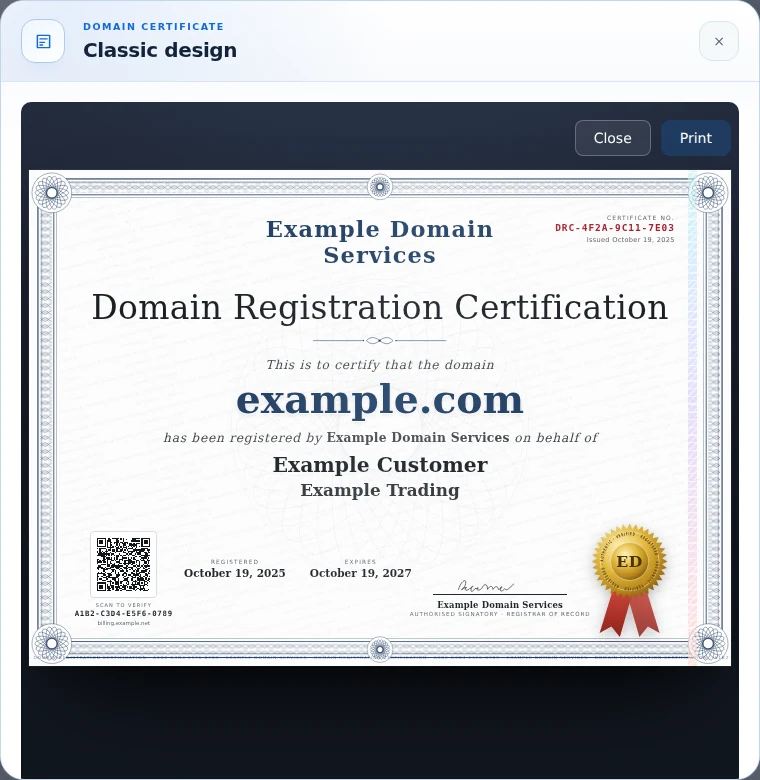Click the document icon beside Classic design
The width and height of the screenshot is (760, 780).
point(43,41)
